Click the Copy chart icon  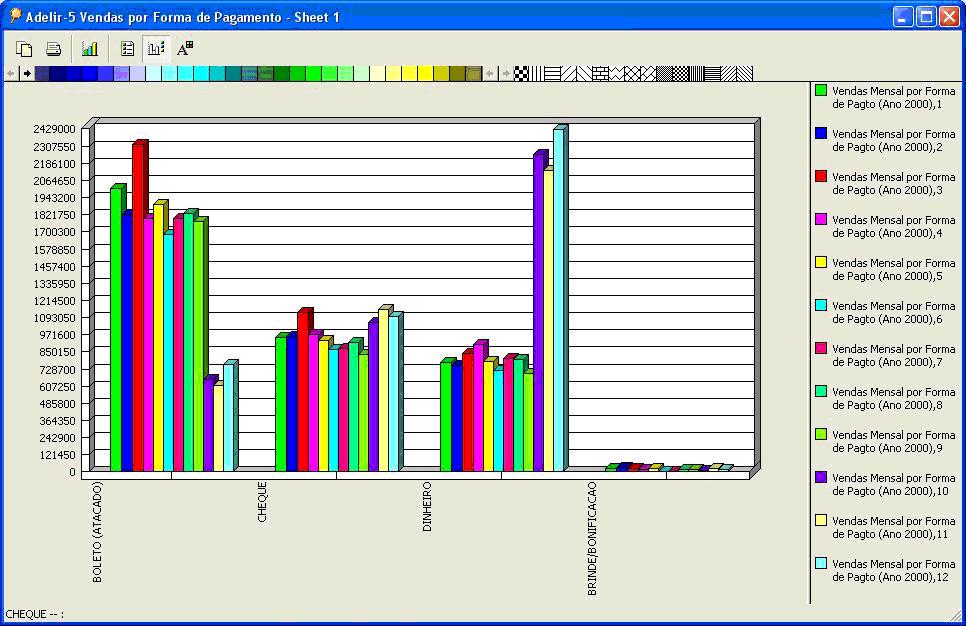pos(24,48)
